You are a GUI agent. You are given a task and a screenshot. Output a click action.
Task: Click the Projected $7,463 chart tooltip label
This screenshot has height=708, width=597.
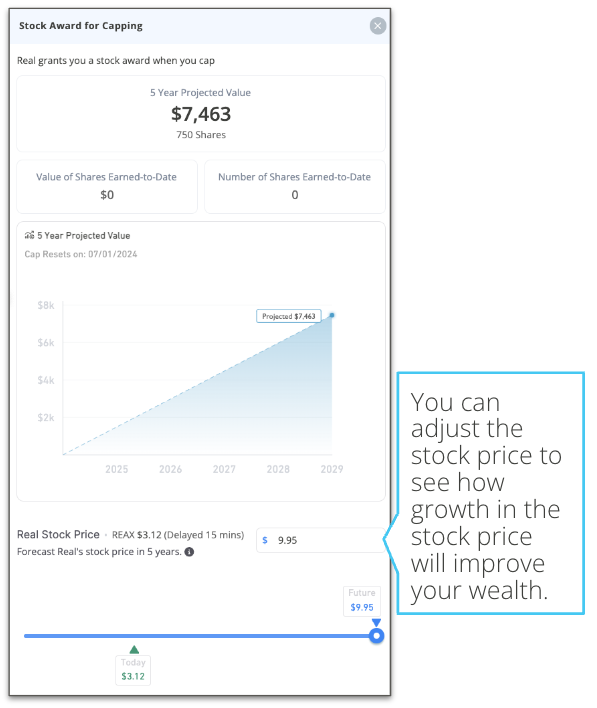(289, 316)
